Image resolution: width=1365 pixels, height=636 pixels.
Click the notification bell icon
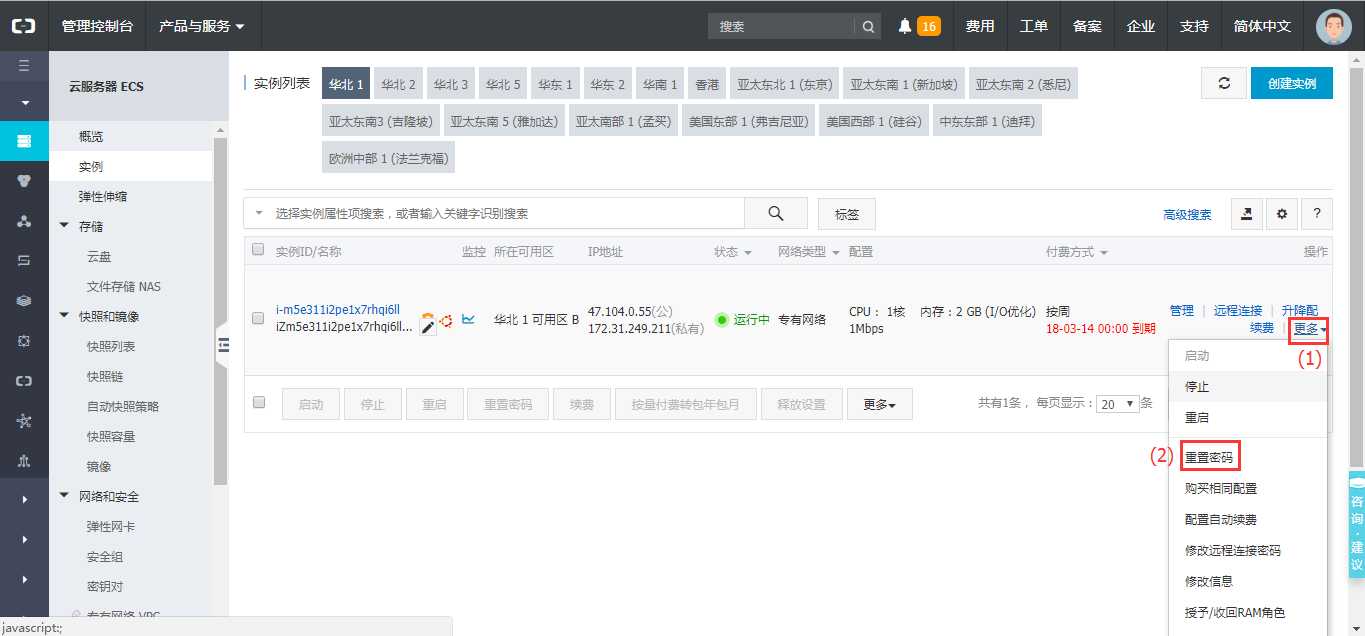coord(905,26)
